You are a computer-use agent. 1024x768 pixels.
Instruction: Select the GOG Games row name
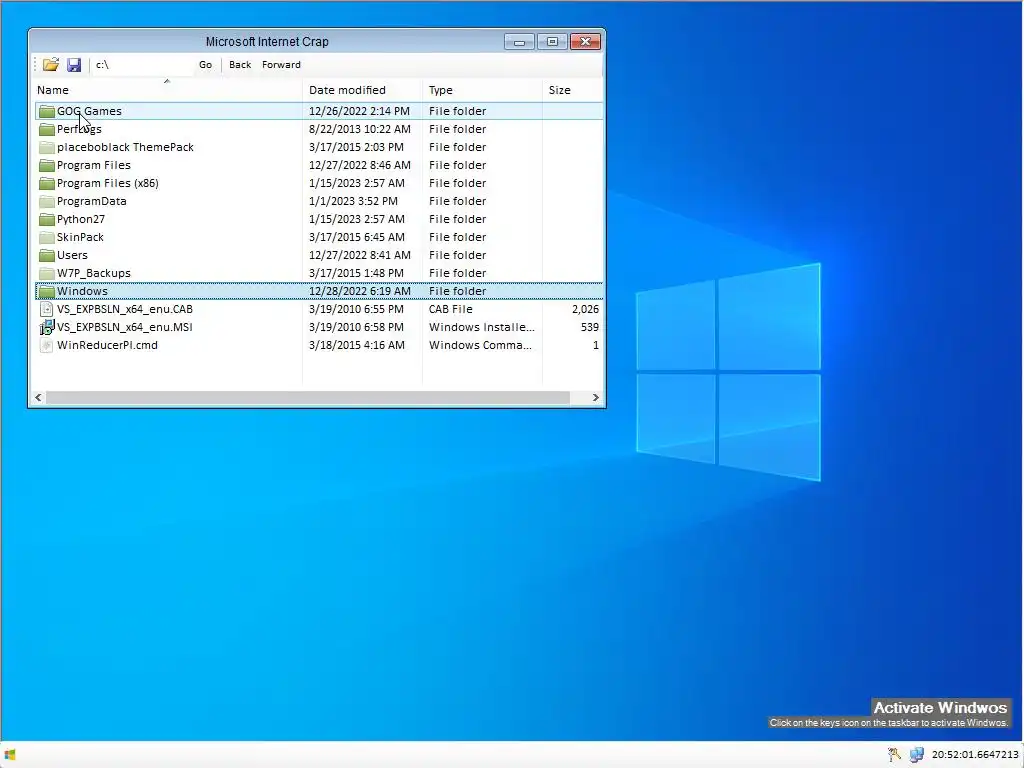click(89, 111)
